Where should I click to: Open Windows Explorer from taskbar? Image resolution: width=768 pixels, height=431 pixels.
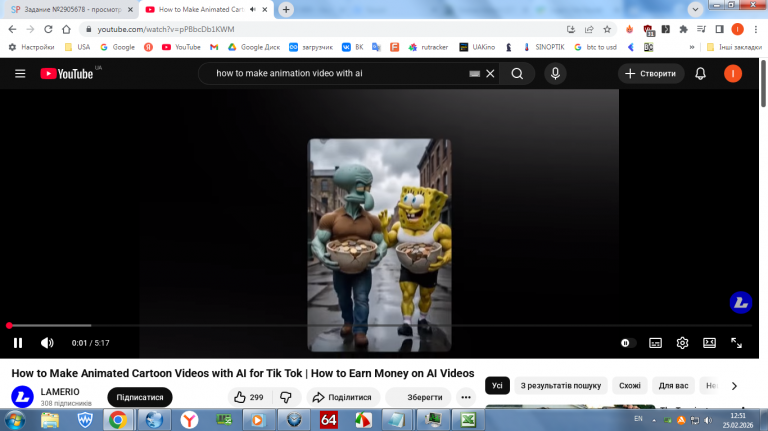(x=50, y=420)
